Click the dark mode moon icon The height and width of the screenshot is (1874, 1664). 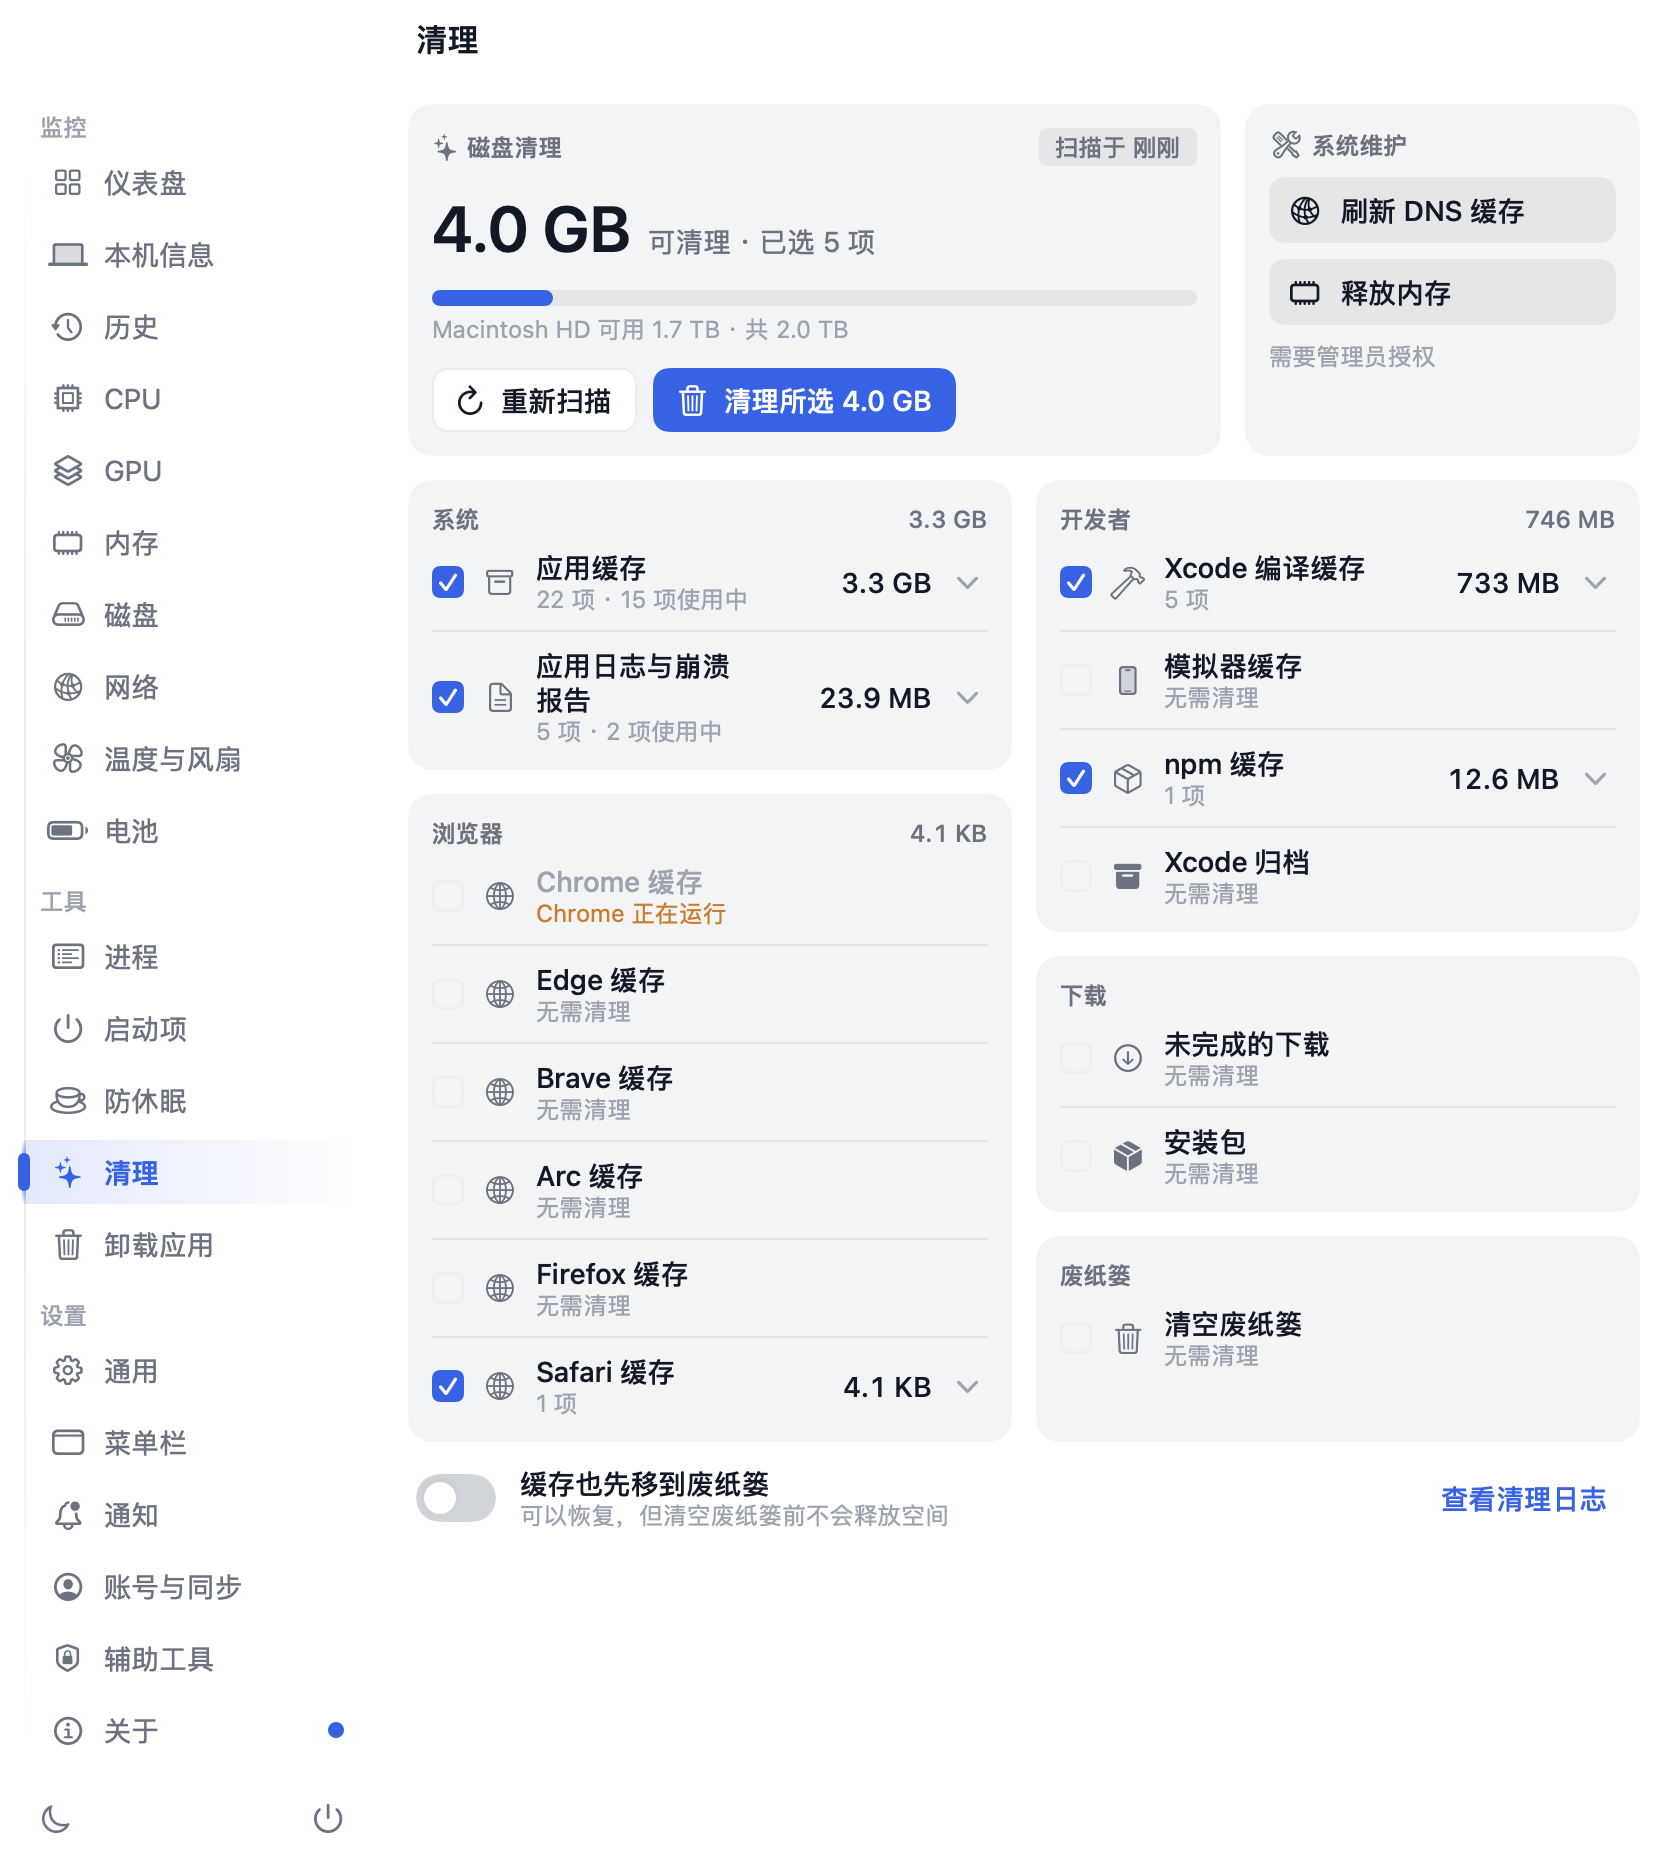tap(56, 1818)
